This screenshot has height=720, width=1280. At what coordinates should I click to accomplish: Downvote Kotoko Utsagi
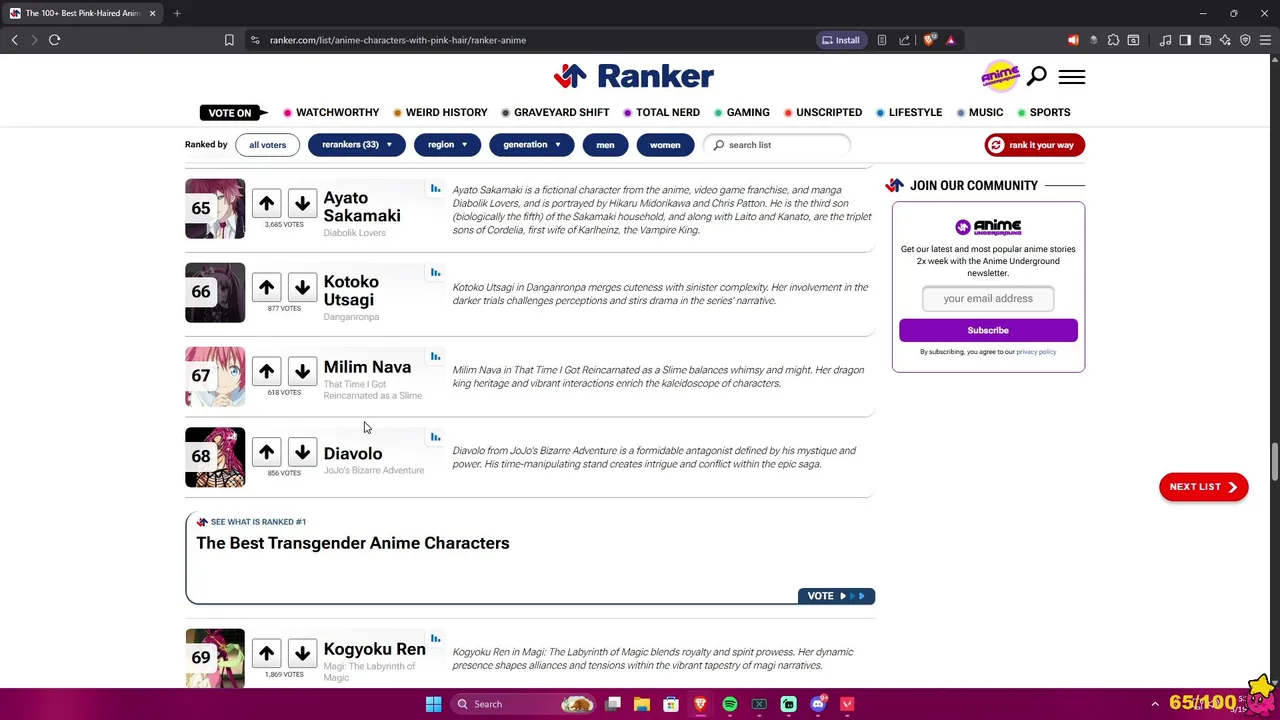(x=302, y=288)
